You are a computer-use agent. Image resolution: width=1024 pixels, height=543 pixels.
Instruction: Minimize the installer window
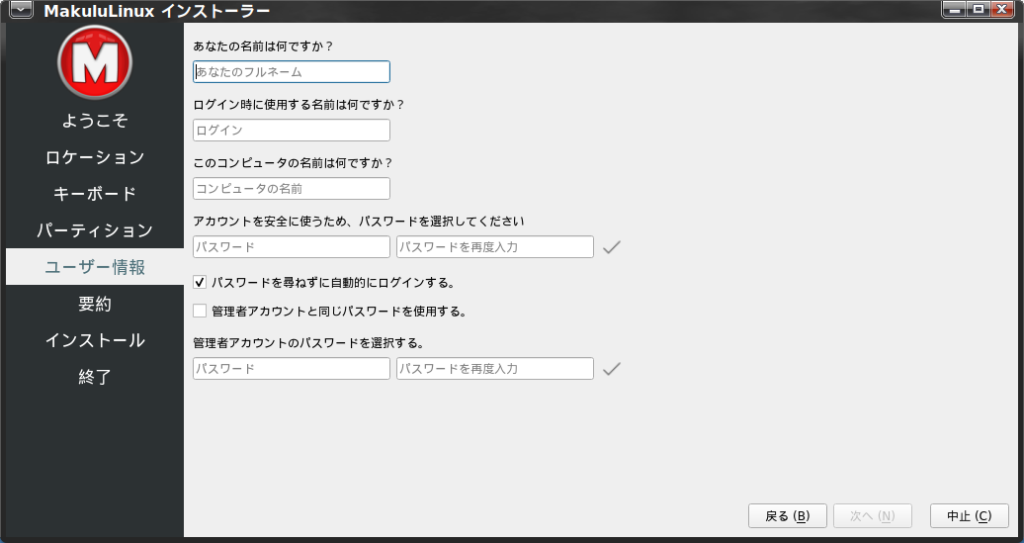tap(955, 10)
